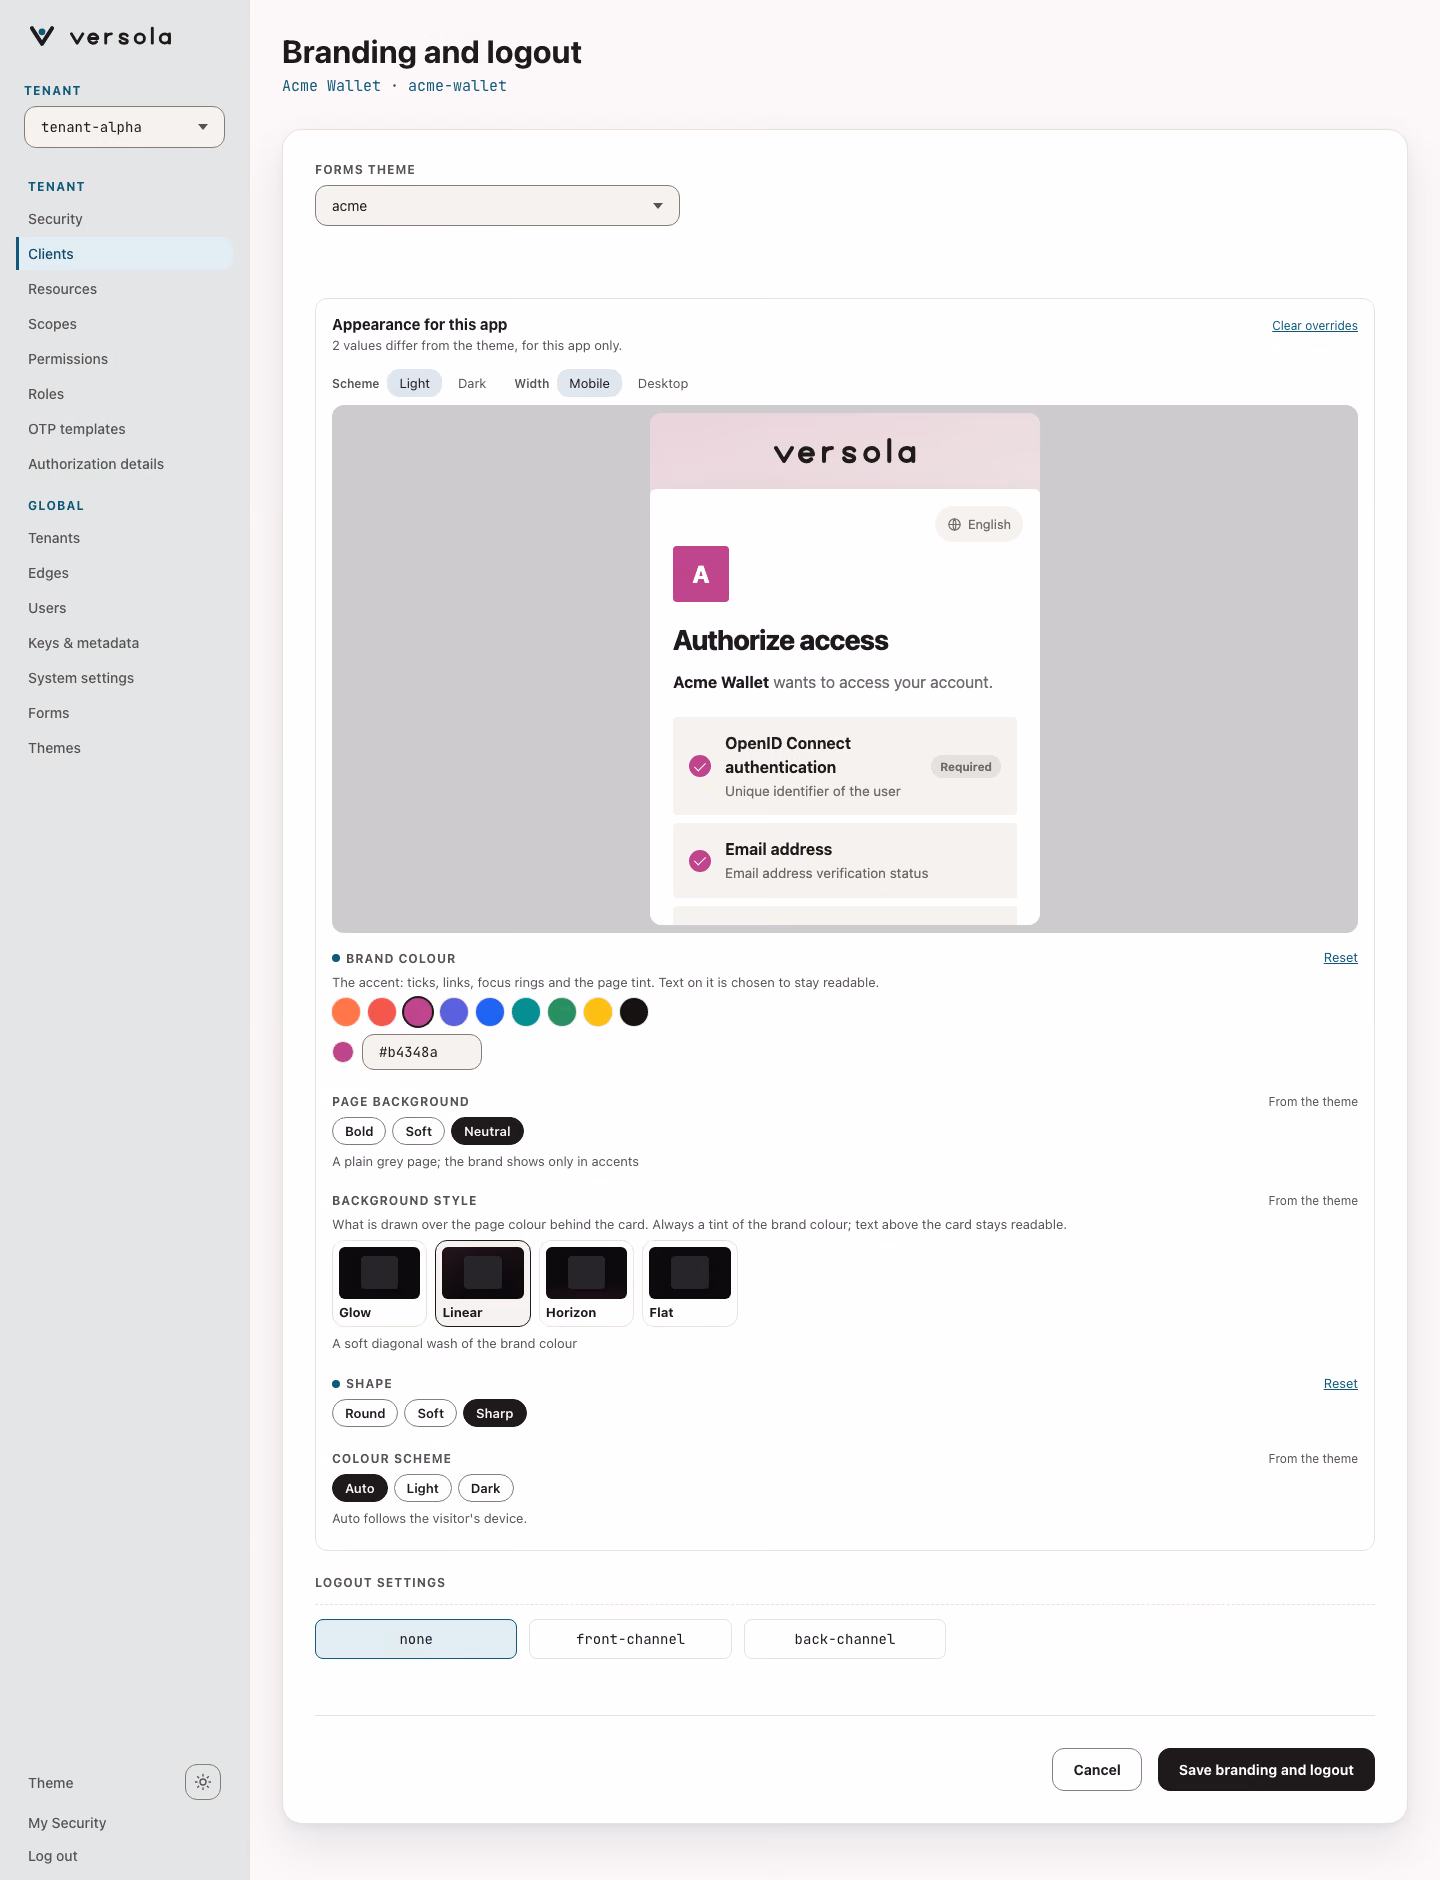Click Save branding and logout button

click(x=1266, y=1770)
